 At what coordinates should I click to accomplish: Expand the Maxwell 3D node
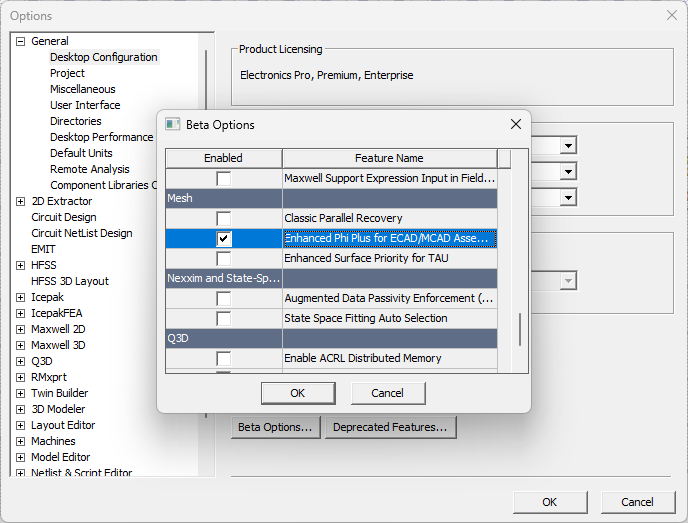coord(20,345)
